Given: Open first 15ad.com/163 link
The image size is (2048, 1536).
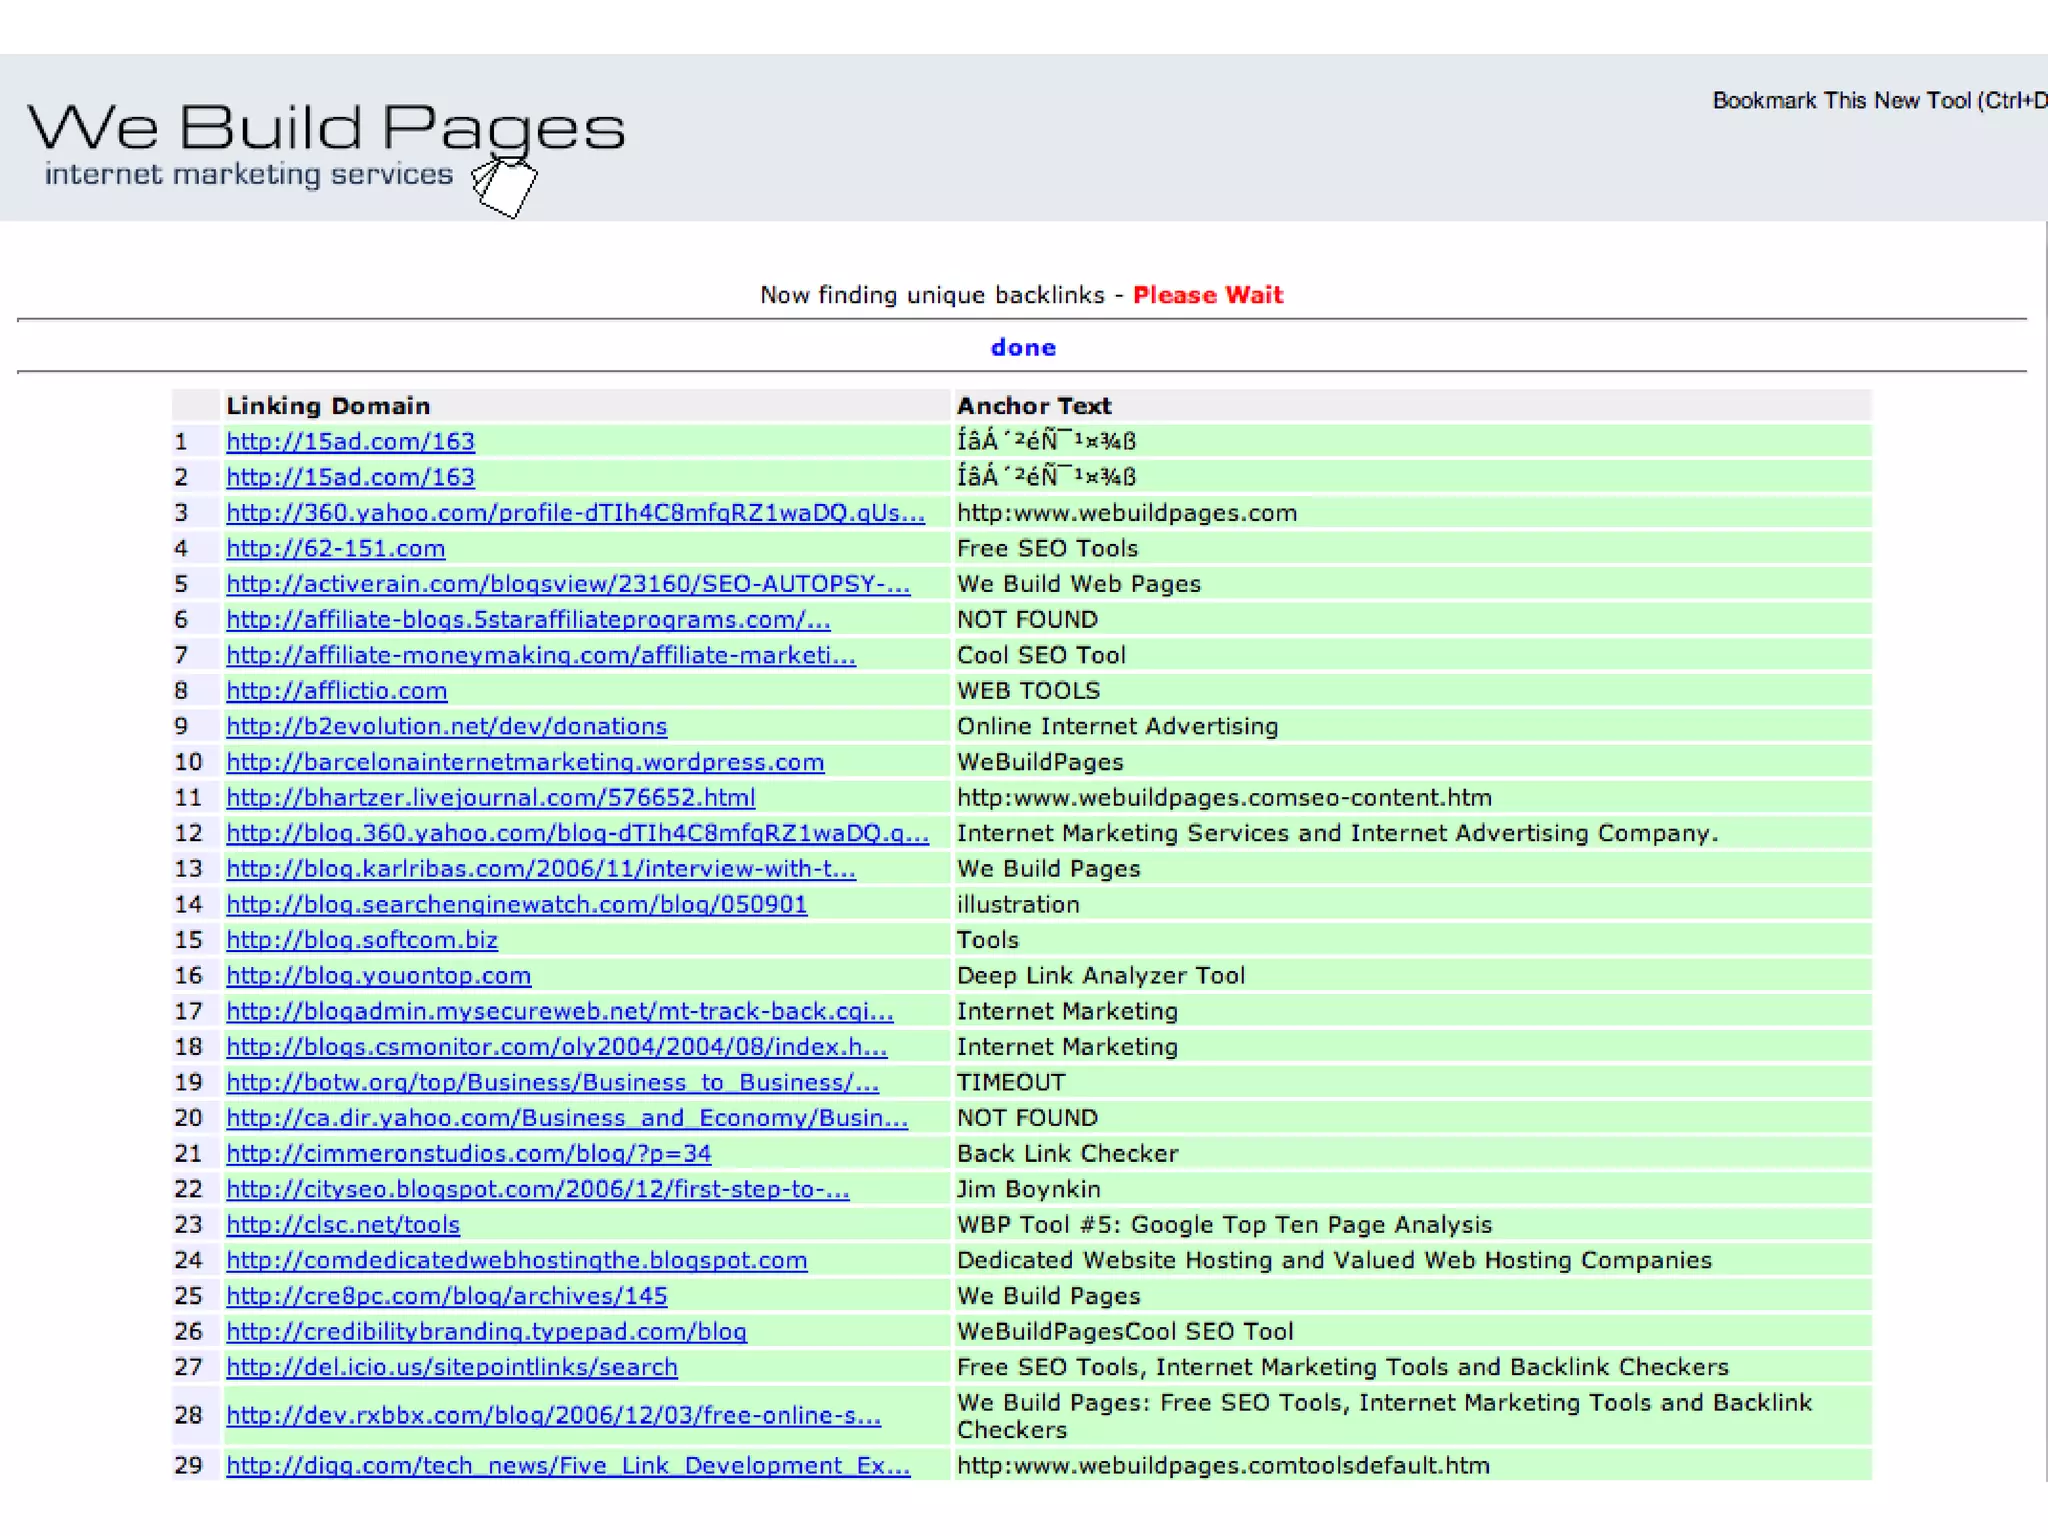Looking at the screenshot, I should 350,442.
